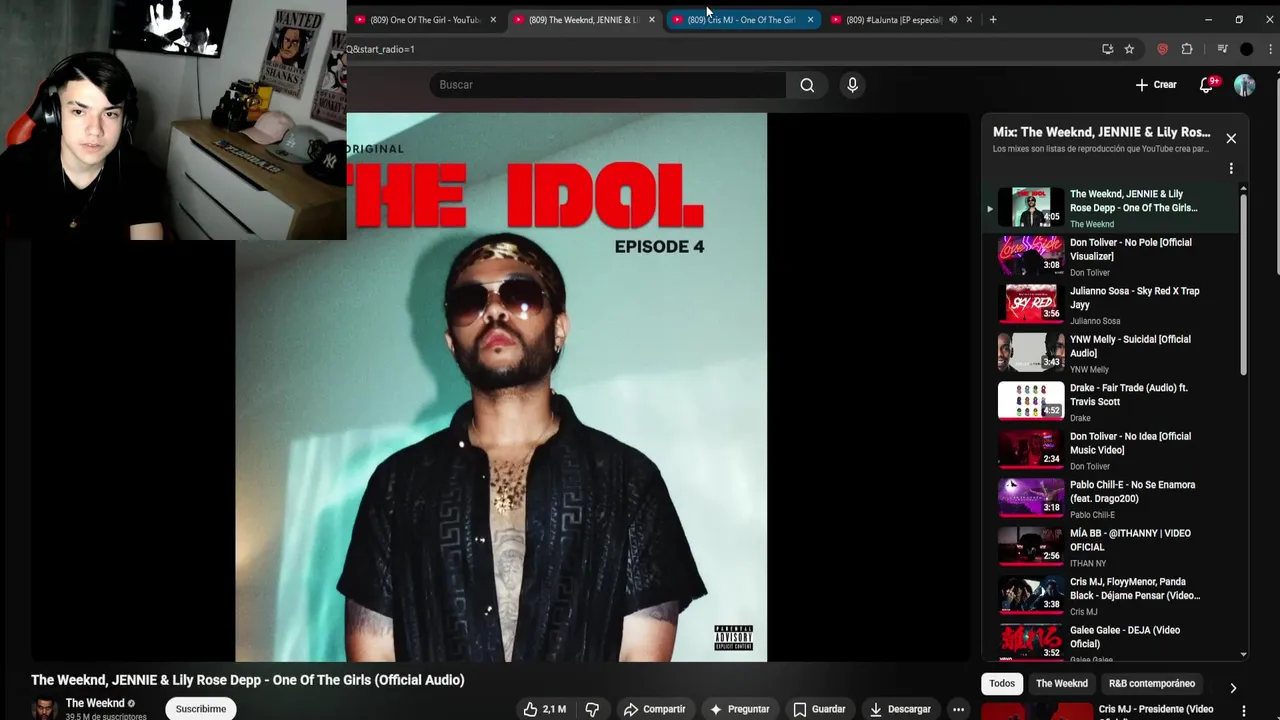This screenshot has height=720, width=1280.
Task: Play Drake - Fair Trade in playlist
Action: tap(1110, 402)
